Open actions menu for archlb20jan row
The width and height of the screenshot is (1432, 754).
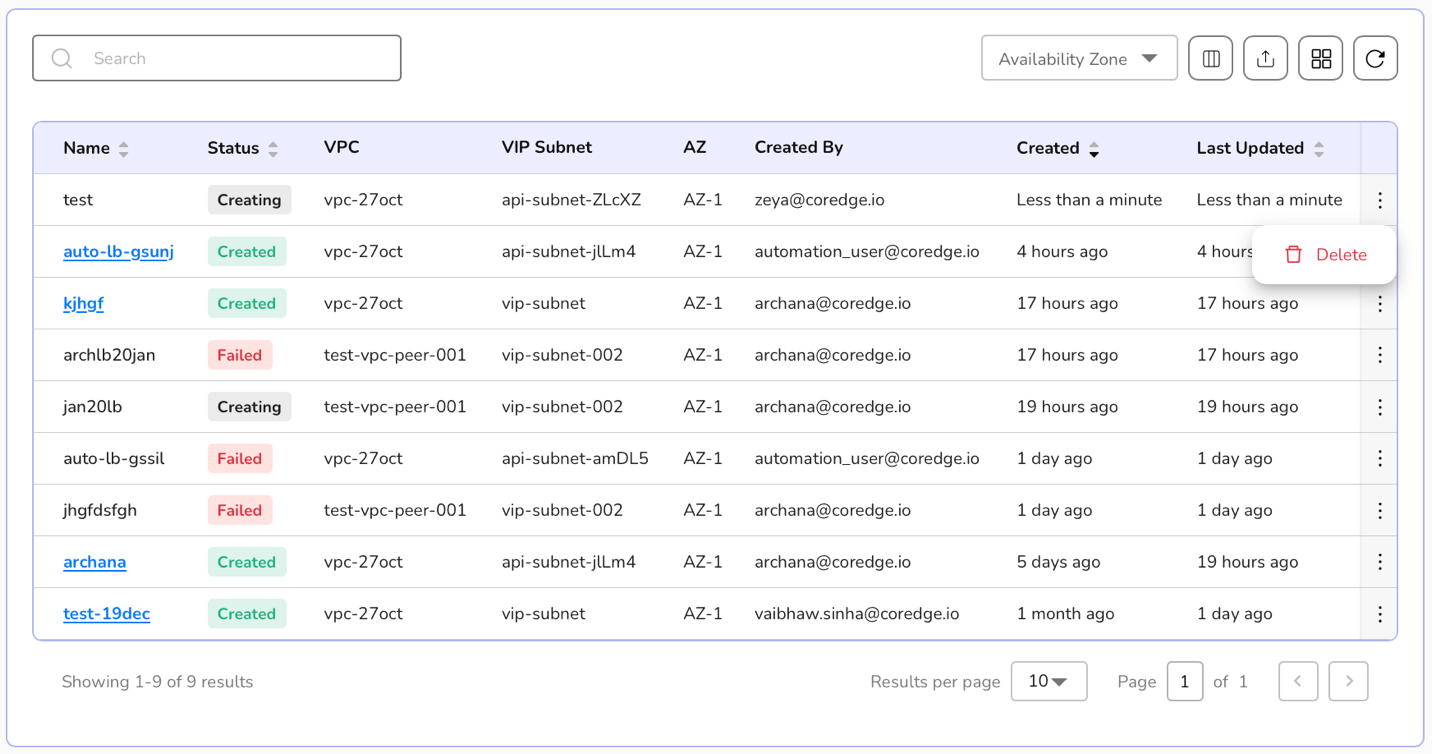tap(1379, 355)
